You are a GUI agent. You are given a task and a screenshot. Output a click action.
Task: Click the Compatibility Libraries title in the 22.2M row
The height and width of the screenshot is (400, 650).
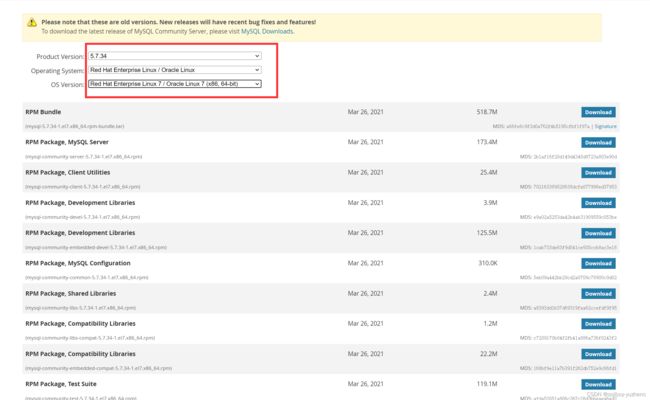click(x=80, y=354)
